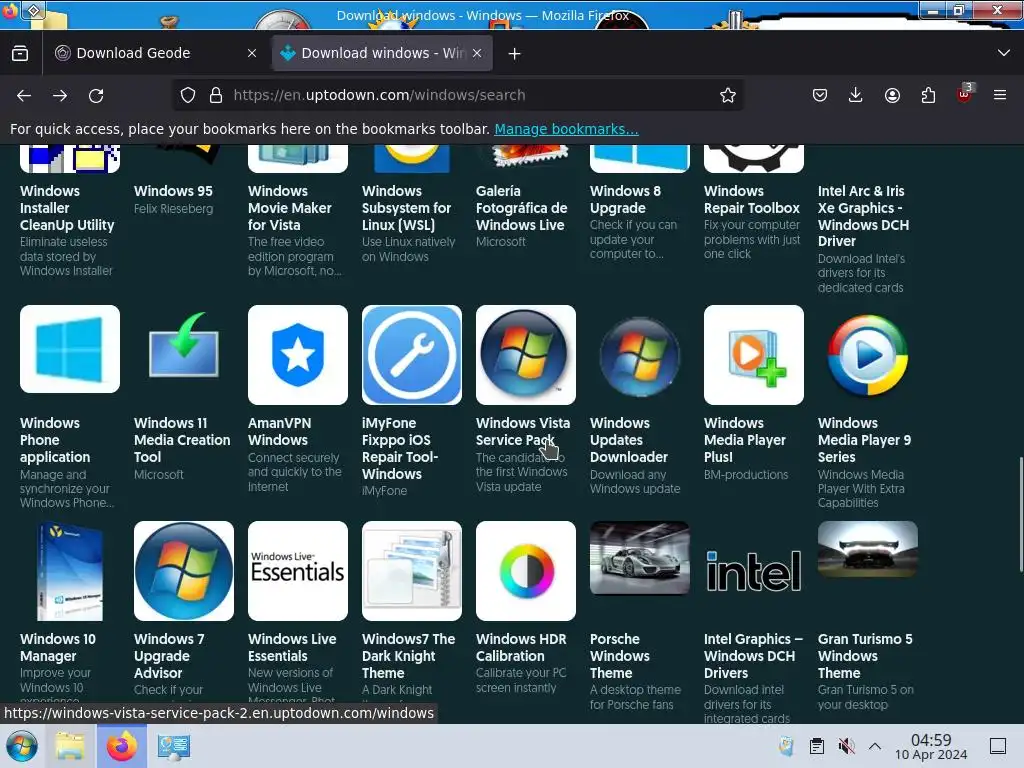This screenshot has height=768, width=1024.
Task: Click the Windows 7 Upgrade Advisor icon
Action: click(184, 571)
